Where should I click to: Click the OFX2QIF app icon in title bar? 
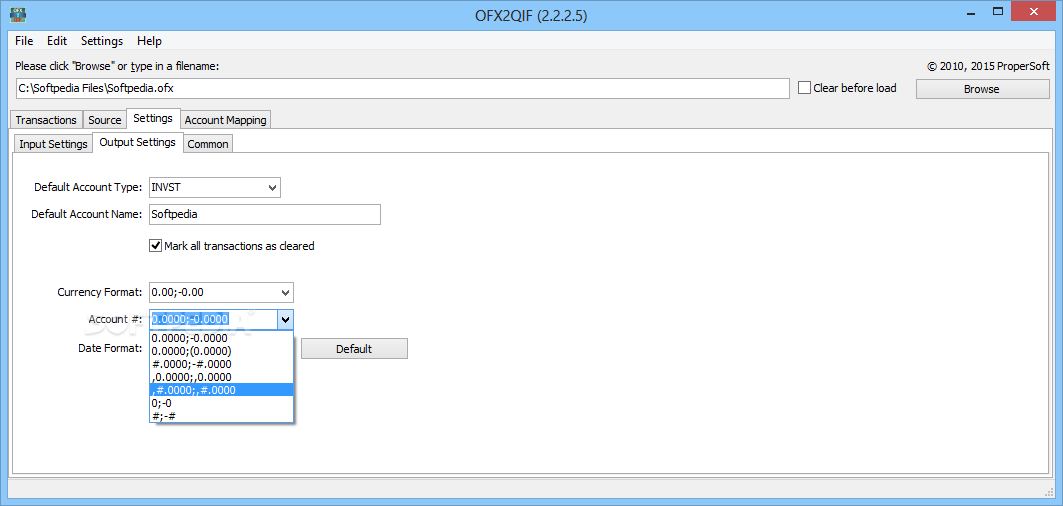pos(18,14)
